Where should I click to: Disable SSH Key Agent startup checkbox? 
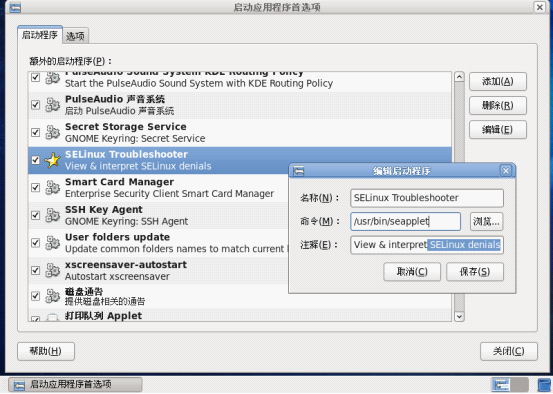pos(35,215)
